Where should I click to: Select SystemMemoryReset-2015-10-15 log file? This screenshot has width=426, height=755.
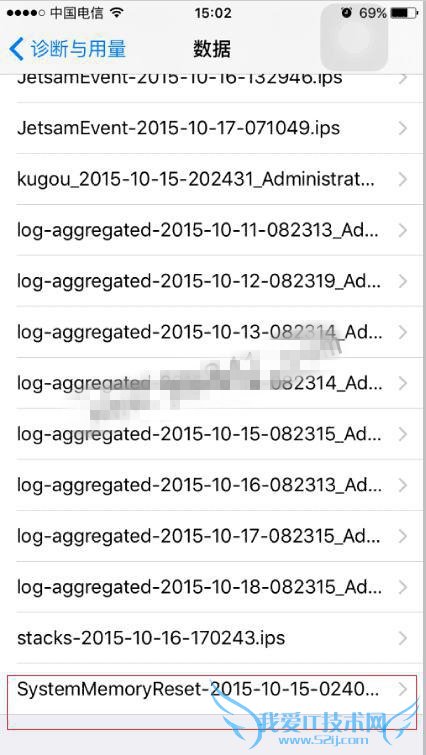tap(213, 690)
